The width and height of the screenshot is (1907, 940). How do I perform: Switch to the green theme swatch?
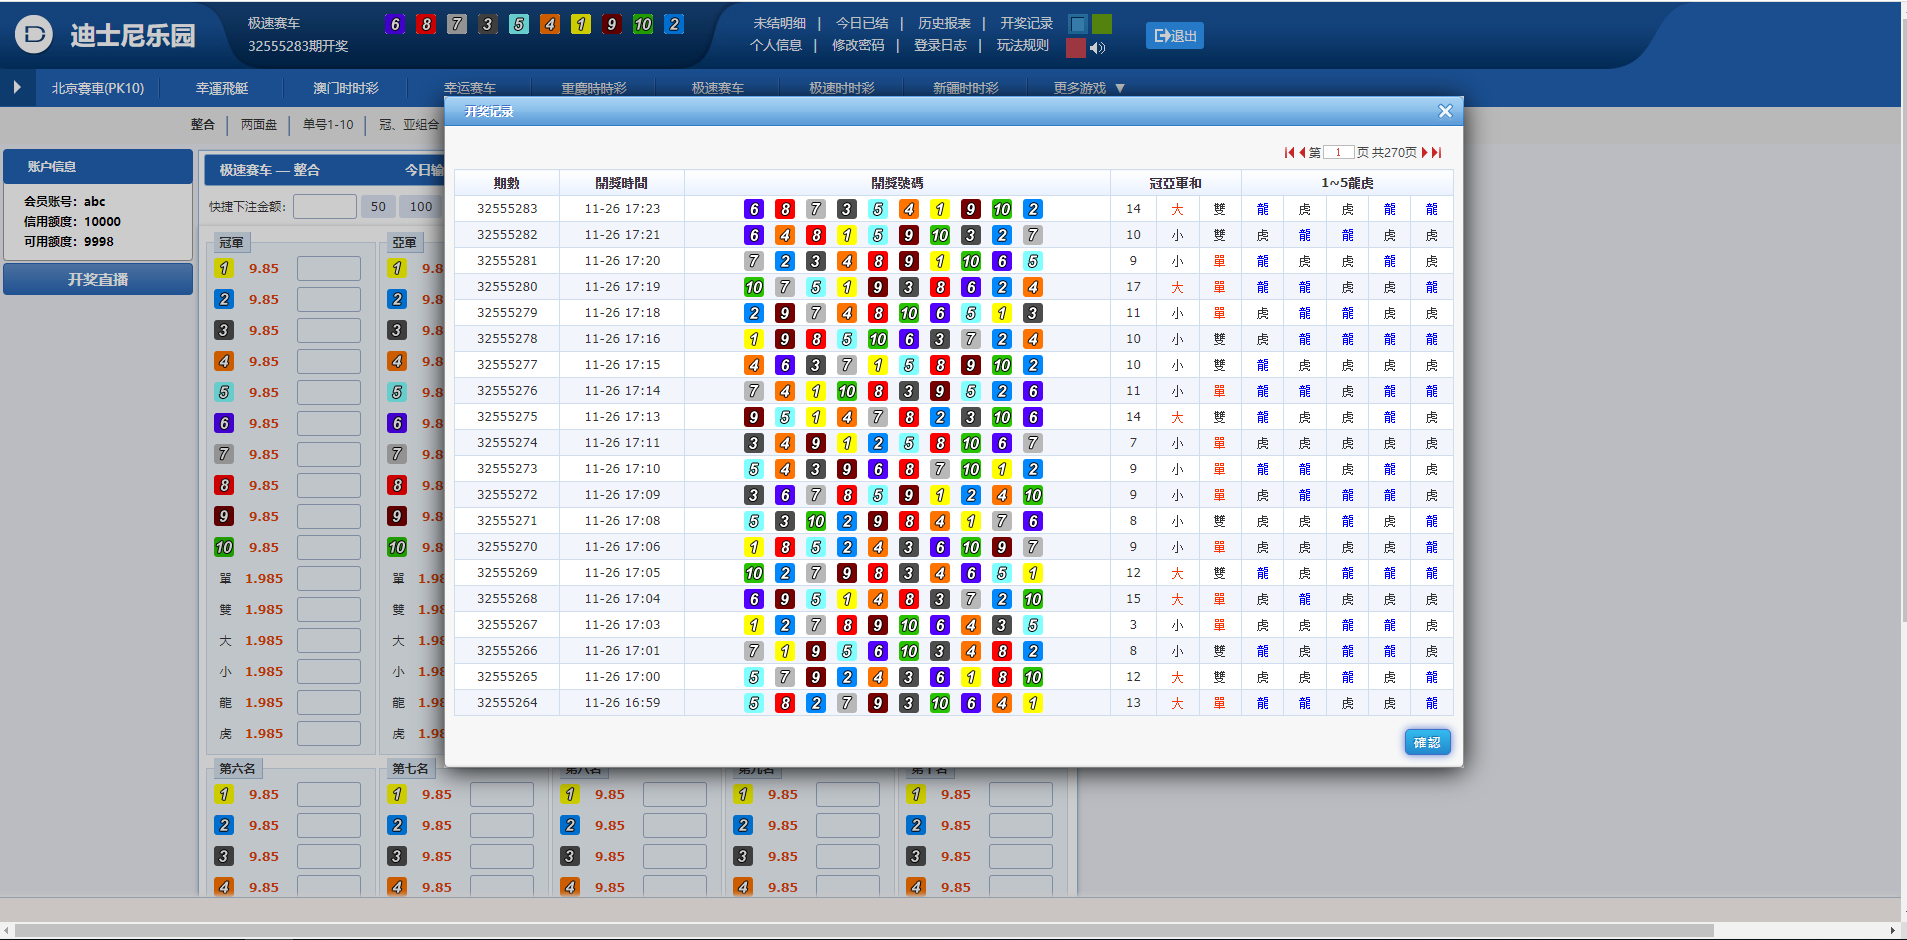pos(1102,24)
